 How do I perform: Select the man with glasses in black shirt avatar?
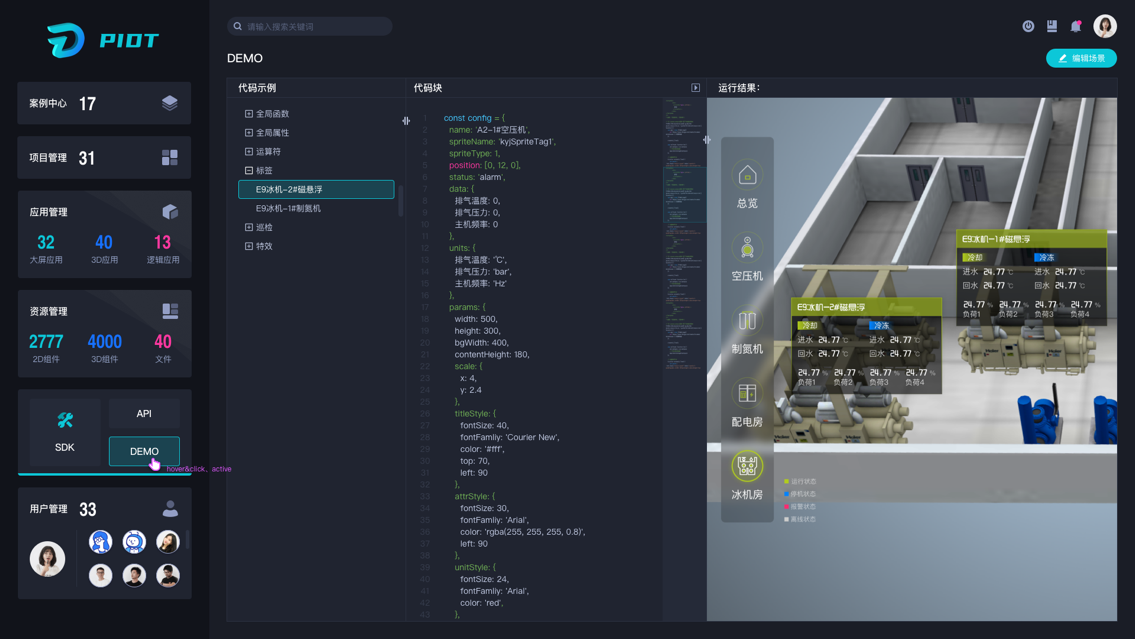pos(168,575)
